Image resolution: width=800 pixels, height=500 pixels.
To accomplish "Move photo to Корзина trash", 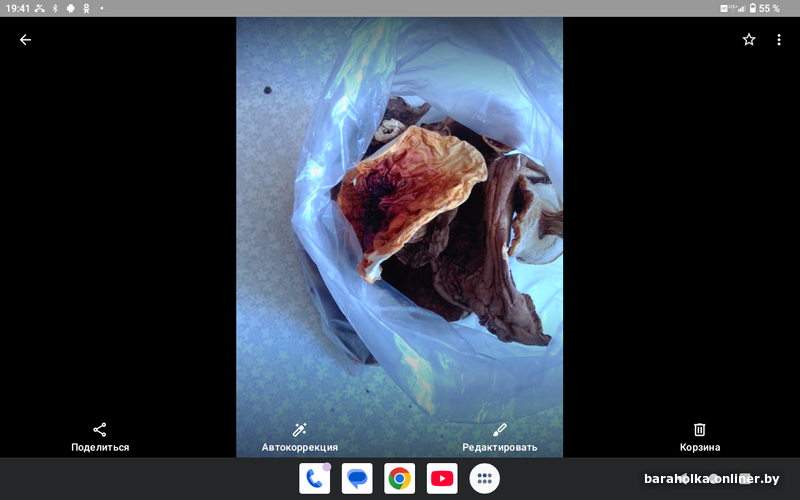I will click(699, 438).
